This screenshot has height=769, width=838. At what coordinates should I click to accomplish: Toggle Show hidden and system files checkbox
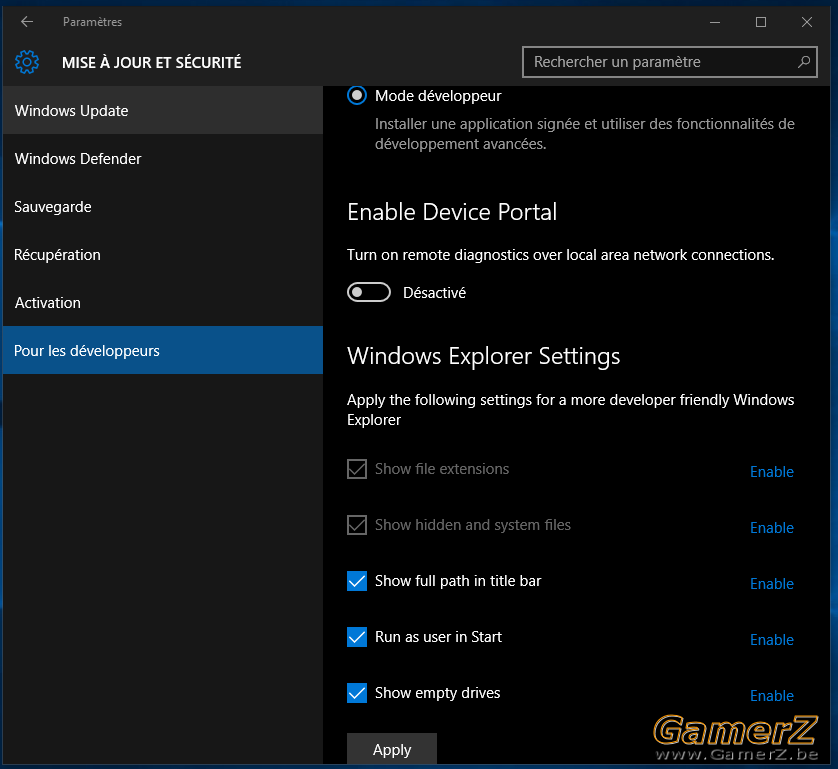357,525
